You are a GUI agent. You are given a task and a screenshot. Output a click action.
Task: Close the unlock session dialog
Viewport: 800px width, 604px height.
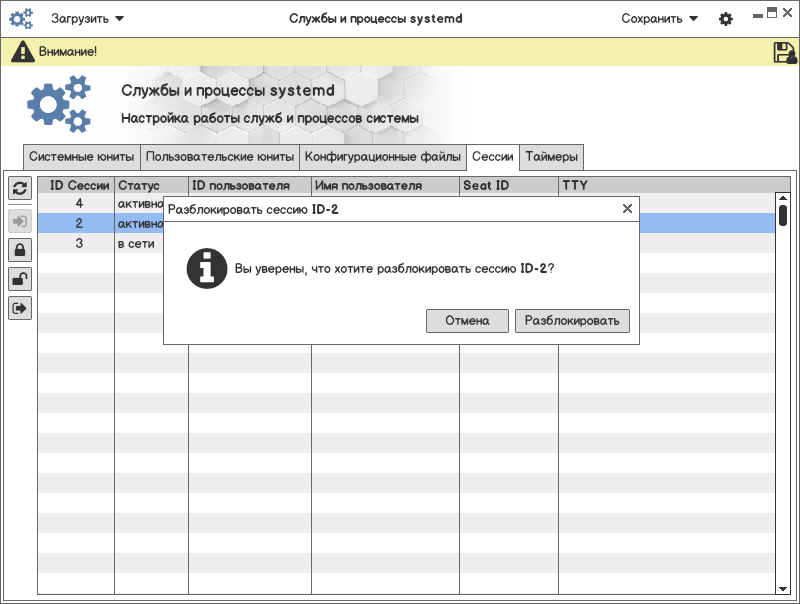(x=627, y=209)
